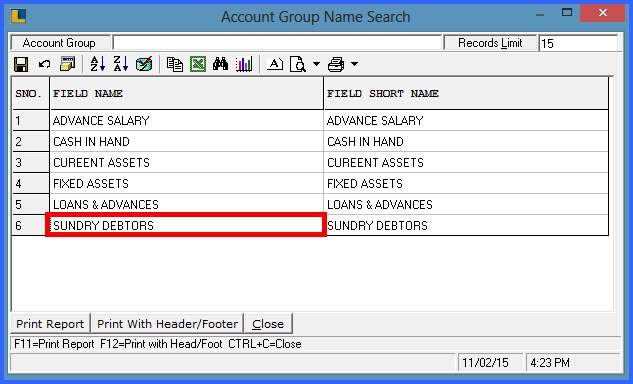
Task: Click the Print Report button
Action: 50,324
